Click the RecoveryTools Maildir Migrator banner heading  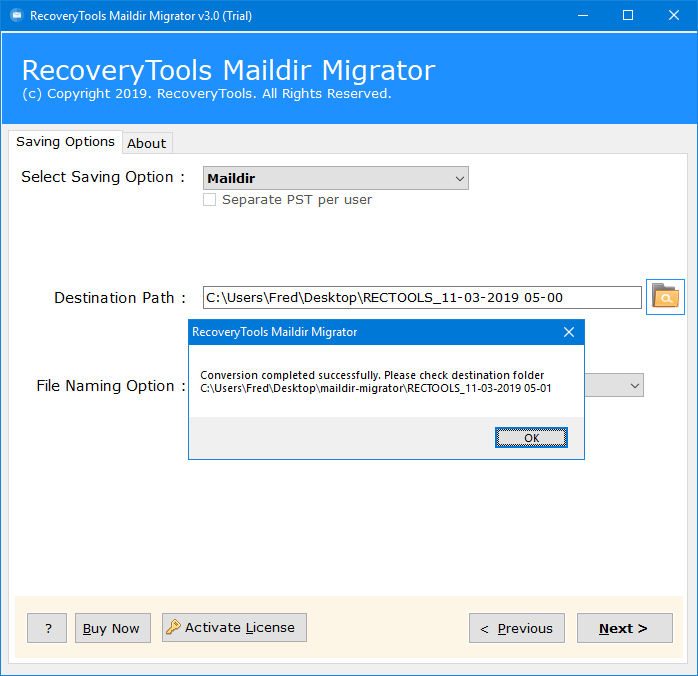coord(229,70)
